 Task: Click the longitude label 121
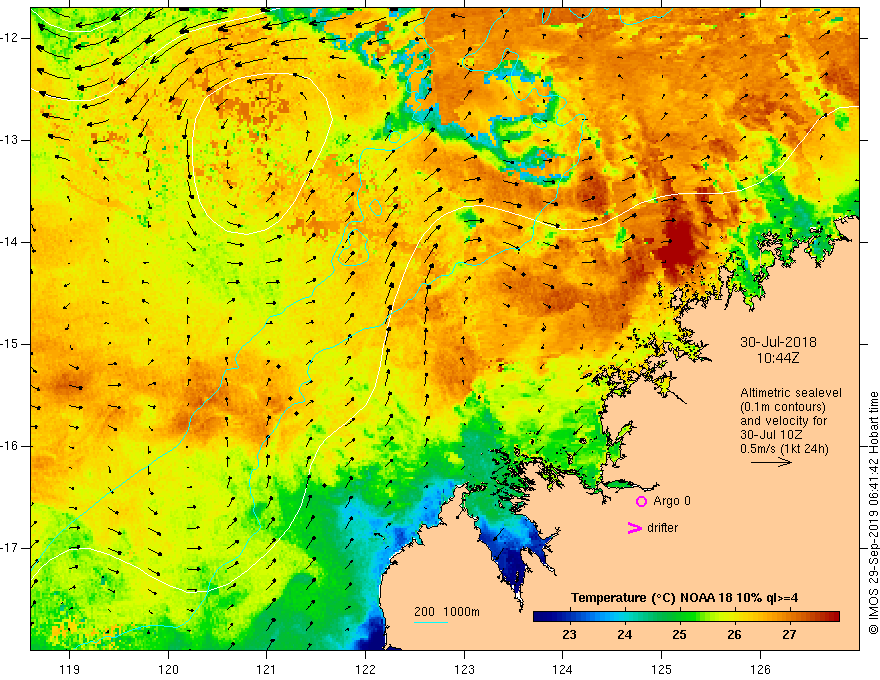click(x=267, y=669)
